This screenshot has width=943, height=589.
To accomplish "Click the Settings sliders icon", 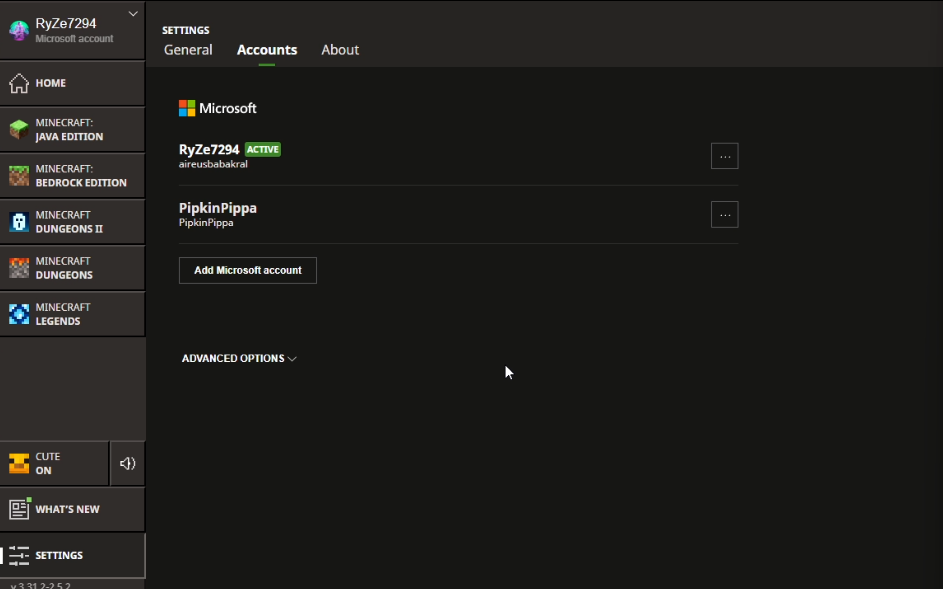I will 19,555.
